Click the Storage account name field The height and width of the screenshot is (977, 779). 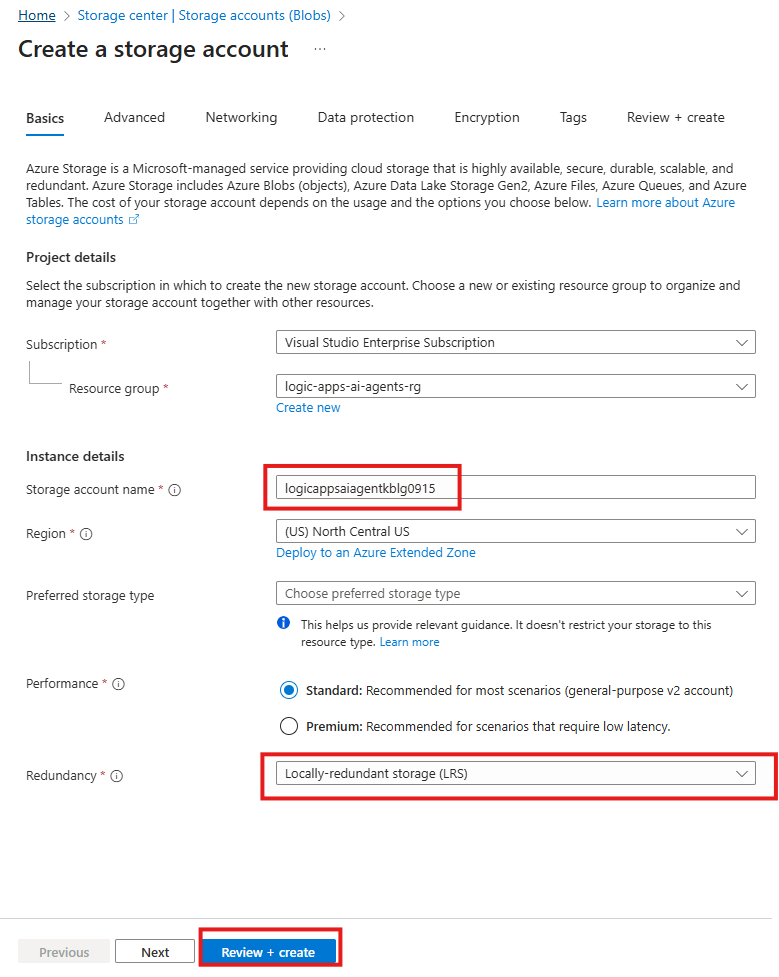tap(515, 487)
